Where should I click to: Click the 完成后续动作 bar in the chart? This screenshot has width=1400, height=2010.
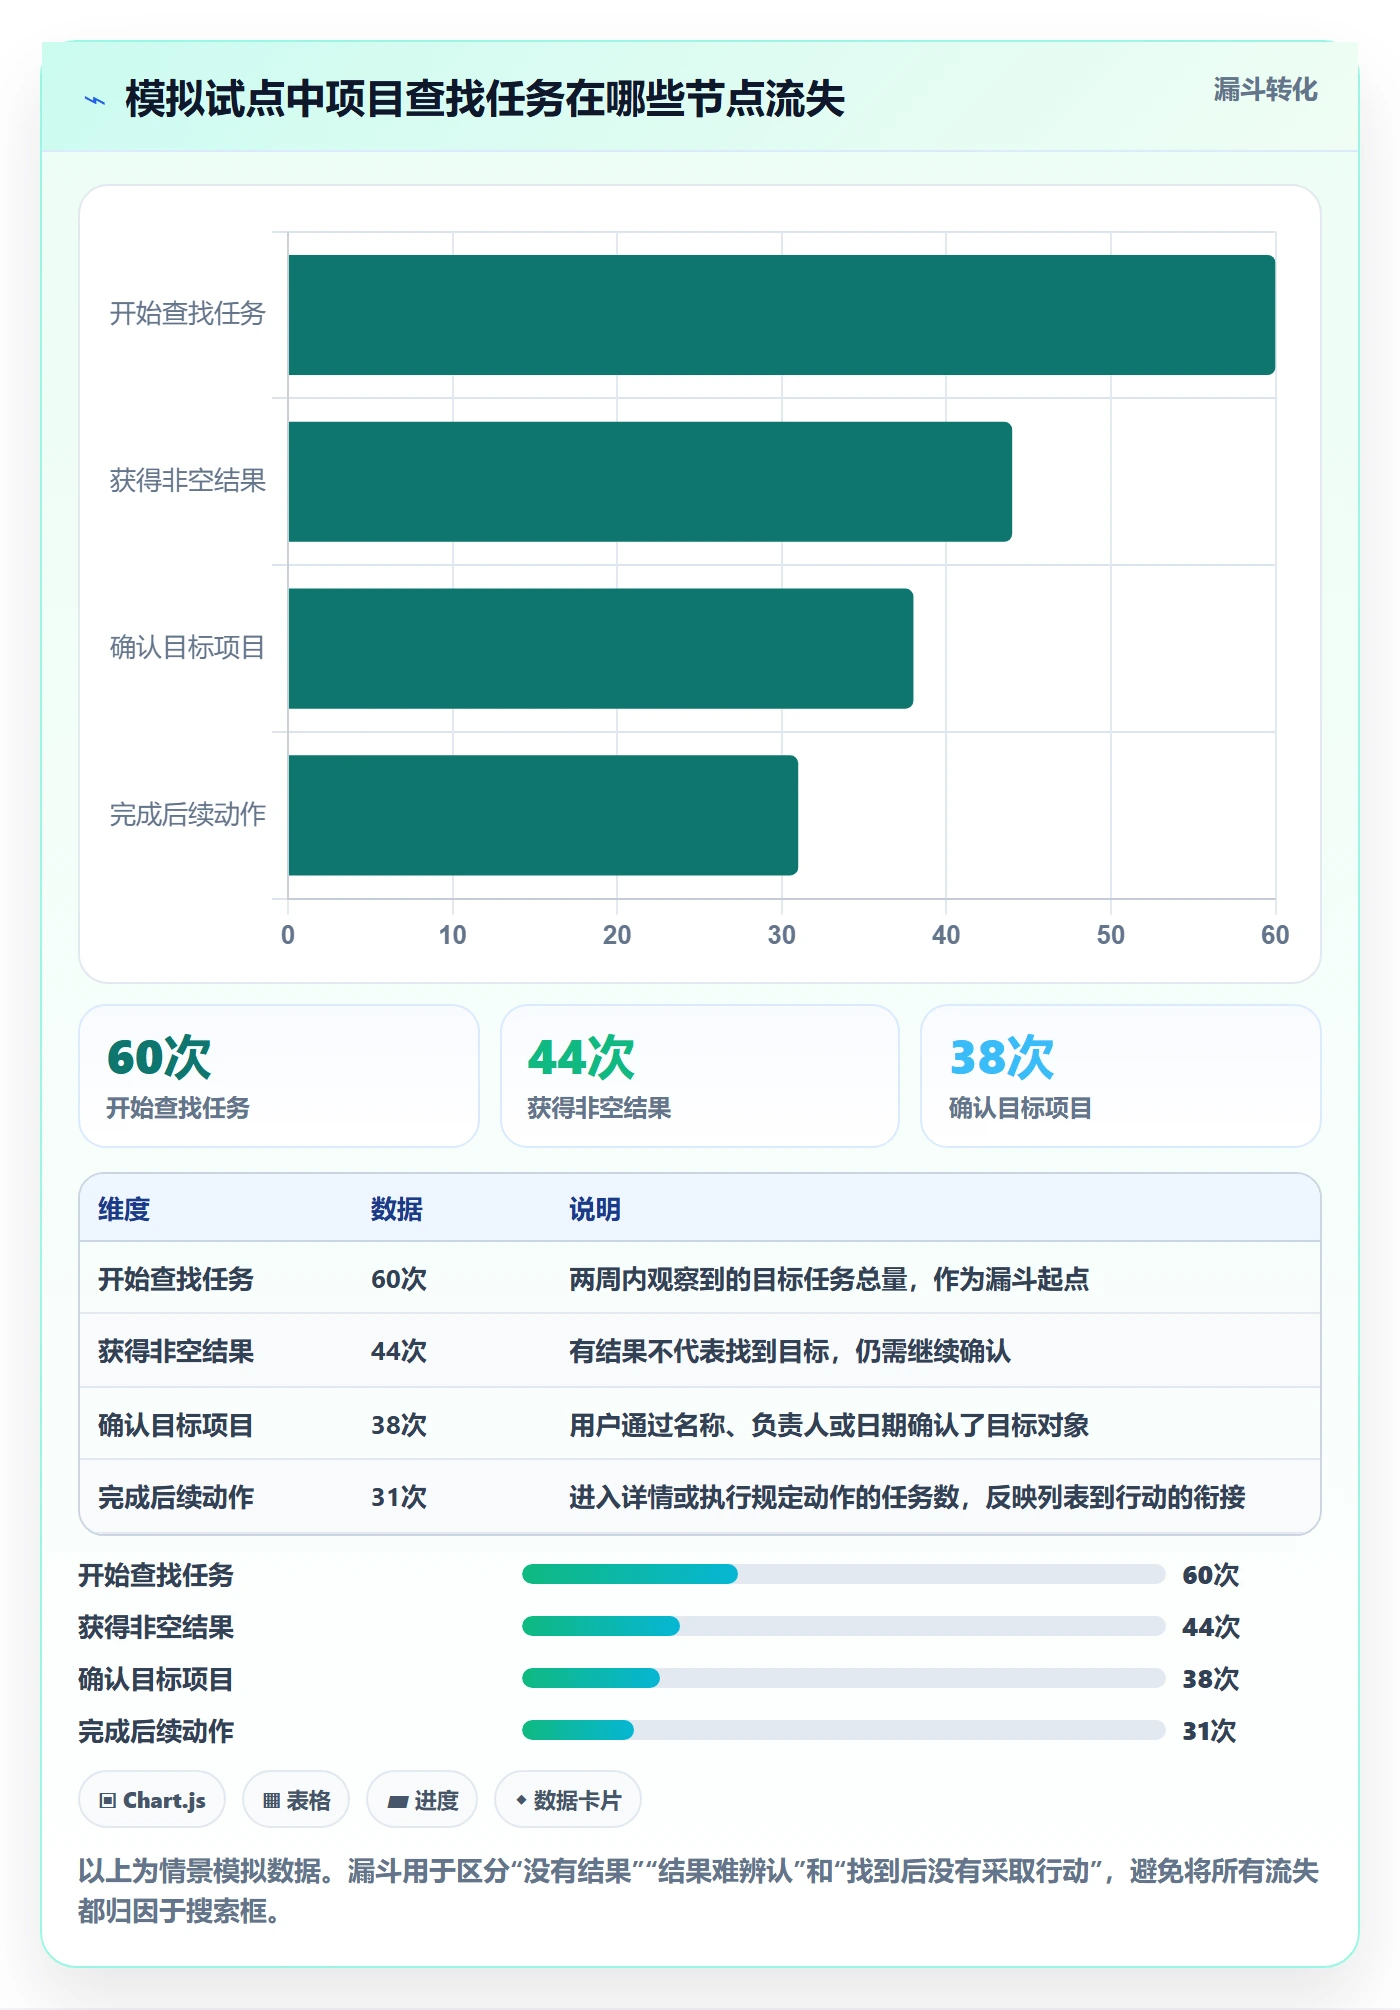tap(543, 815)
